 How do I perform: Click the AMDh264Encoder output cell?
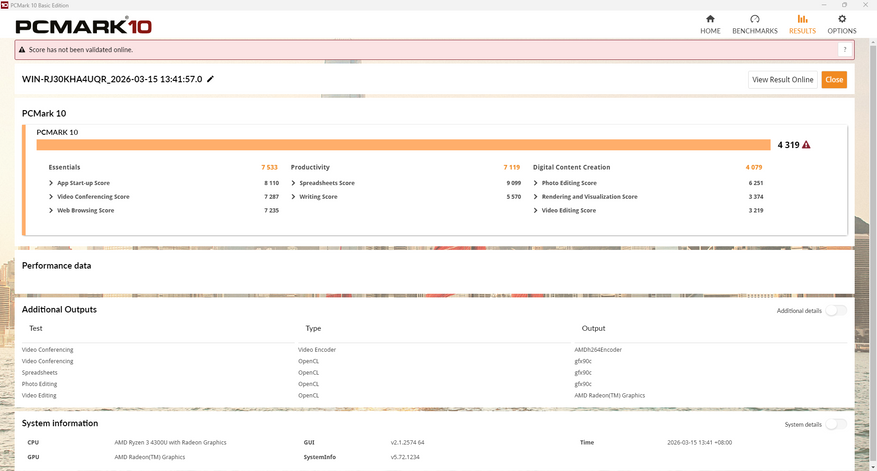598,350
